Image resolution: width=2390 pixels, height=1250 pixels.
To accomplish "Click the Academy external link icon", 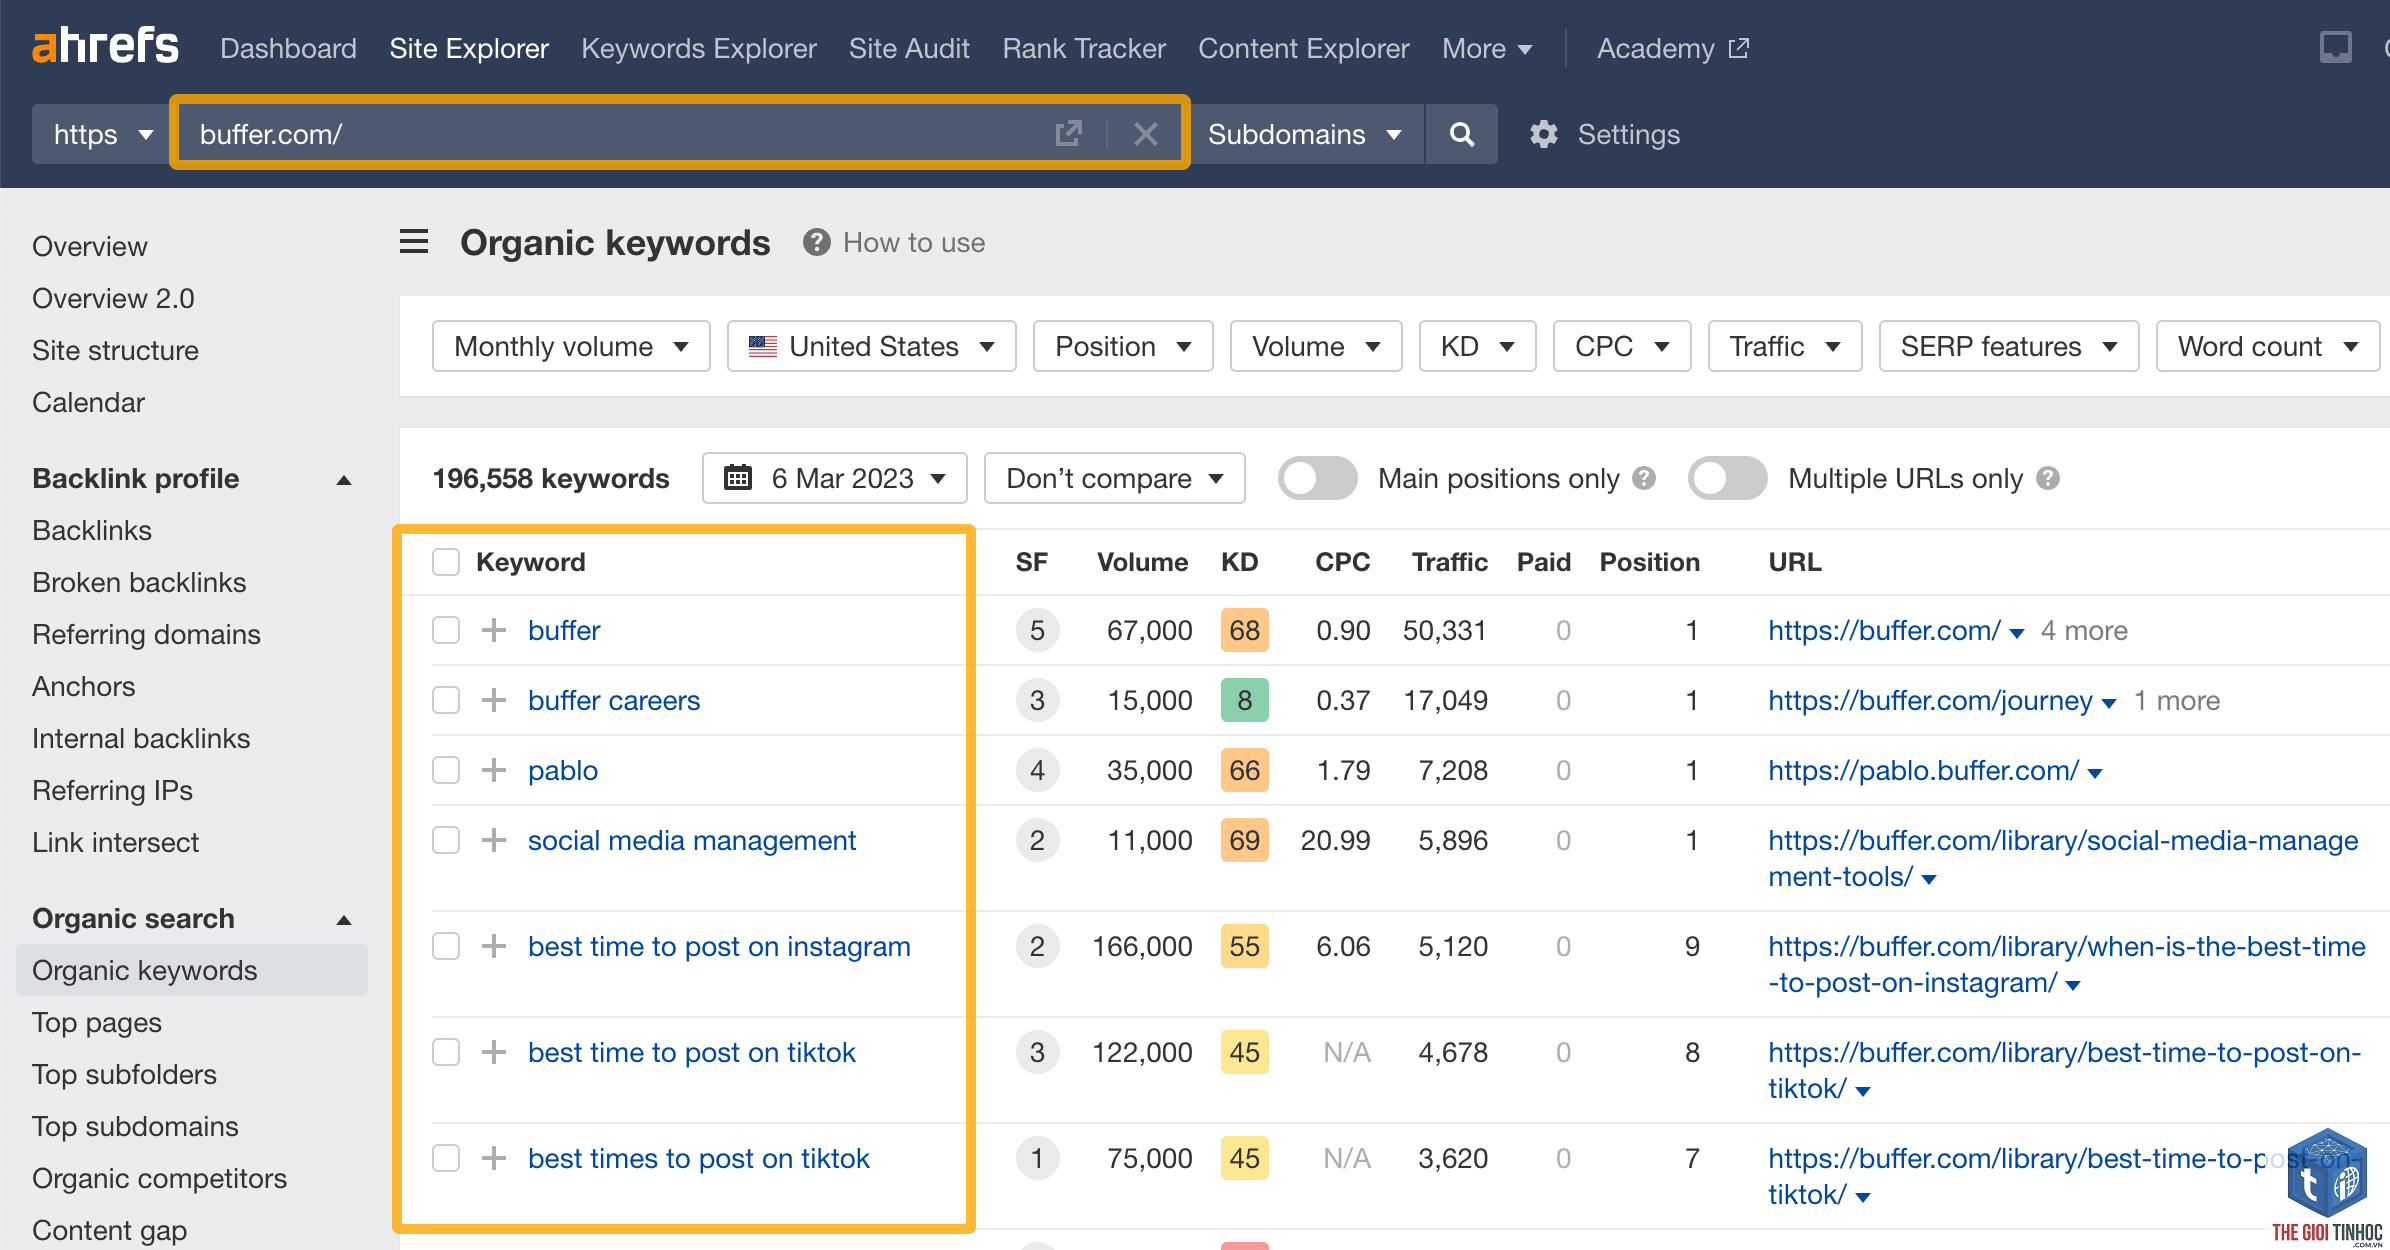I will click(x=1739, y=48).
